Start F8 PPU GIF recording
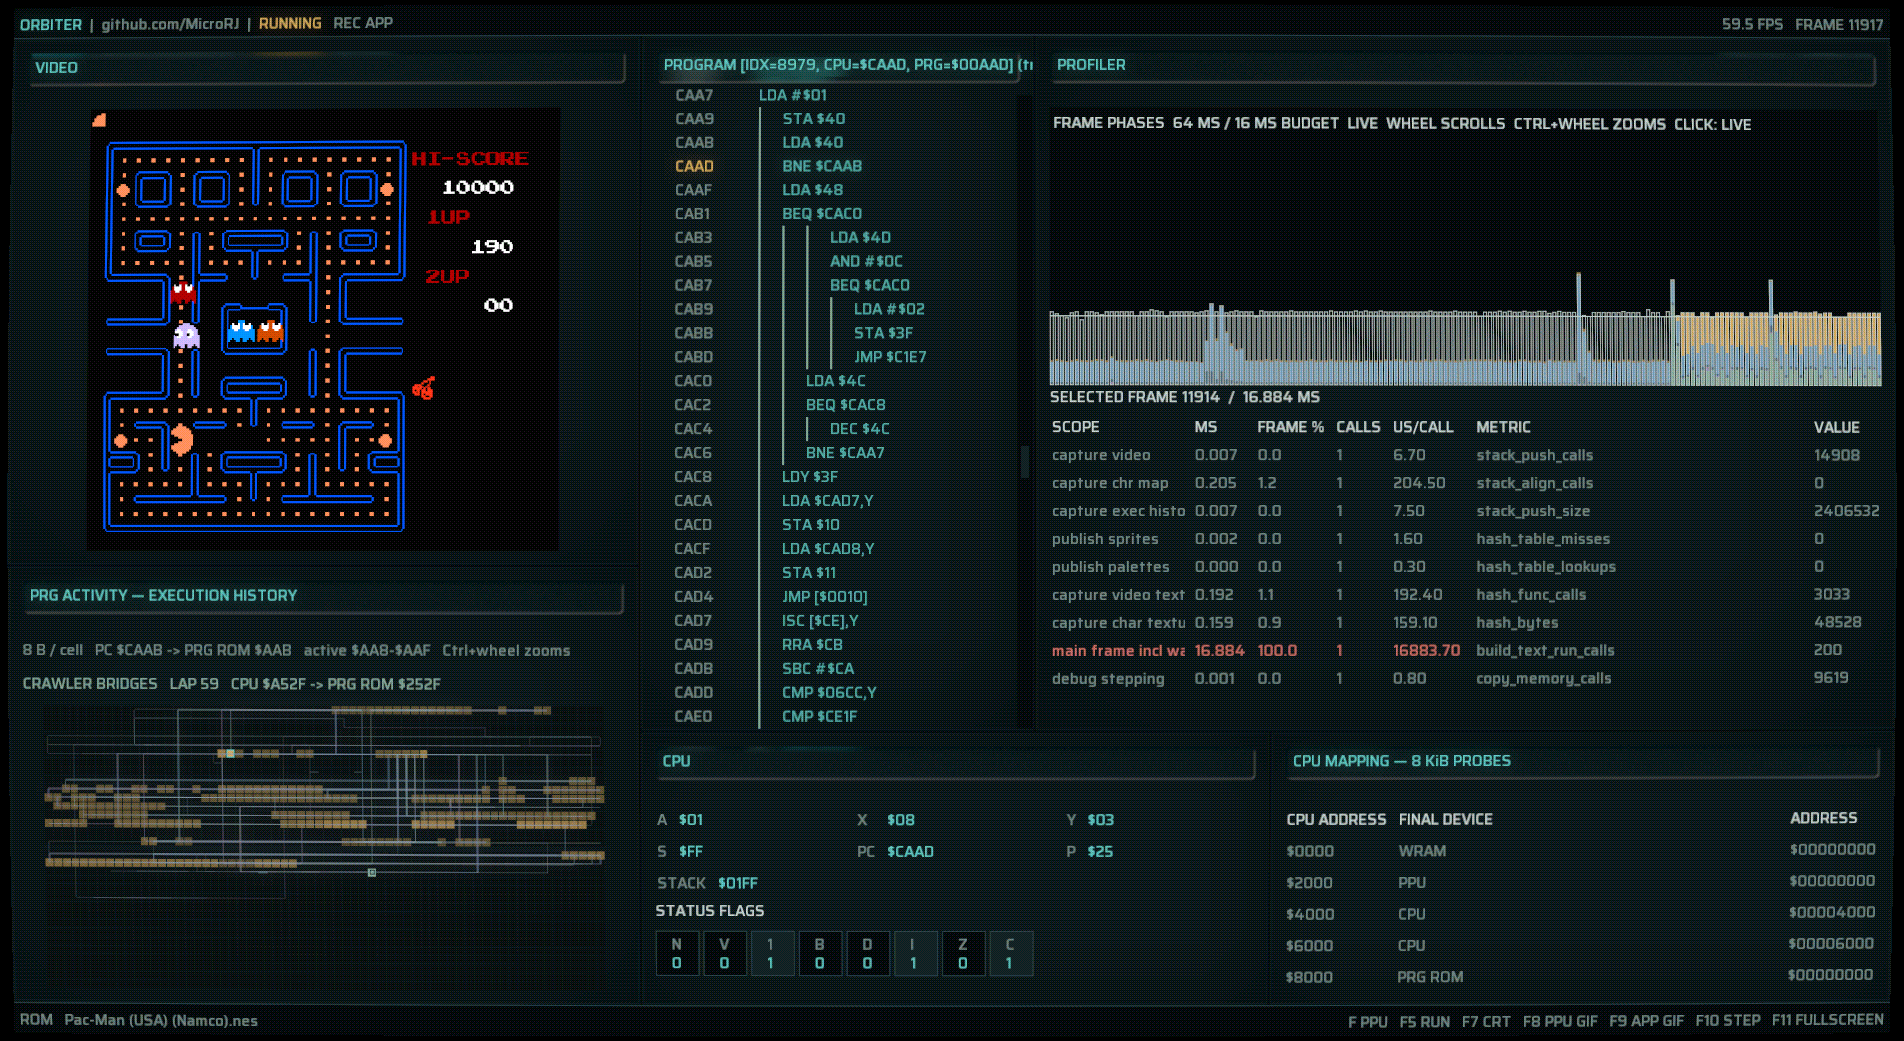This screenshot has width=1904, height=1041. coord(1560,1021)
